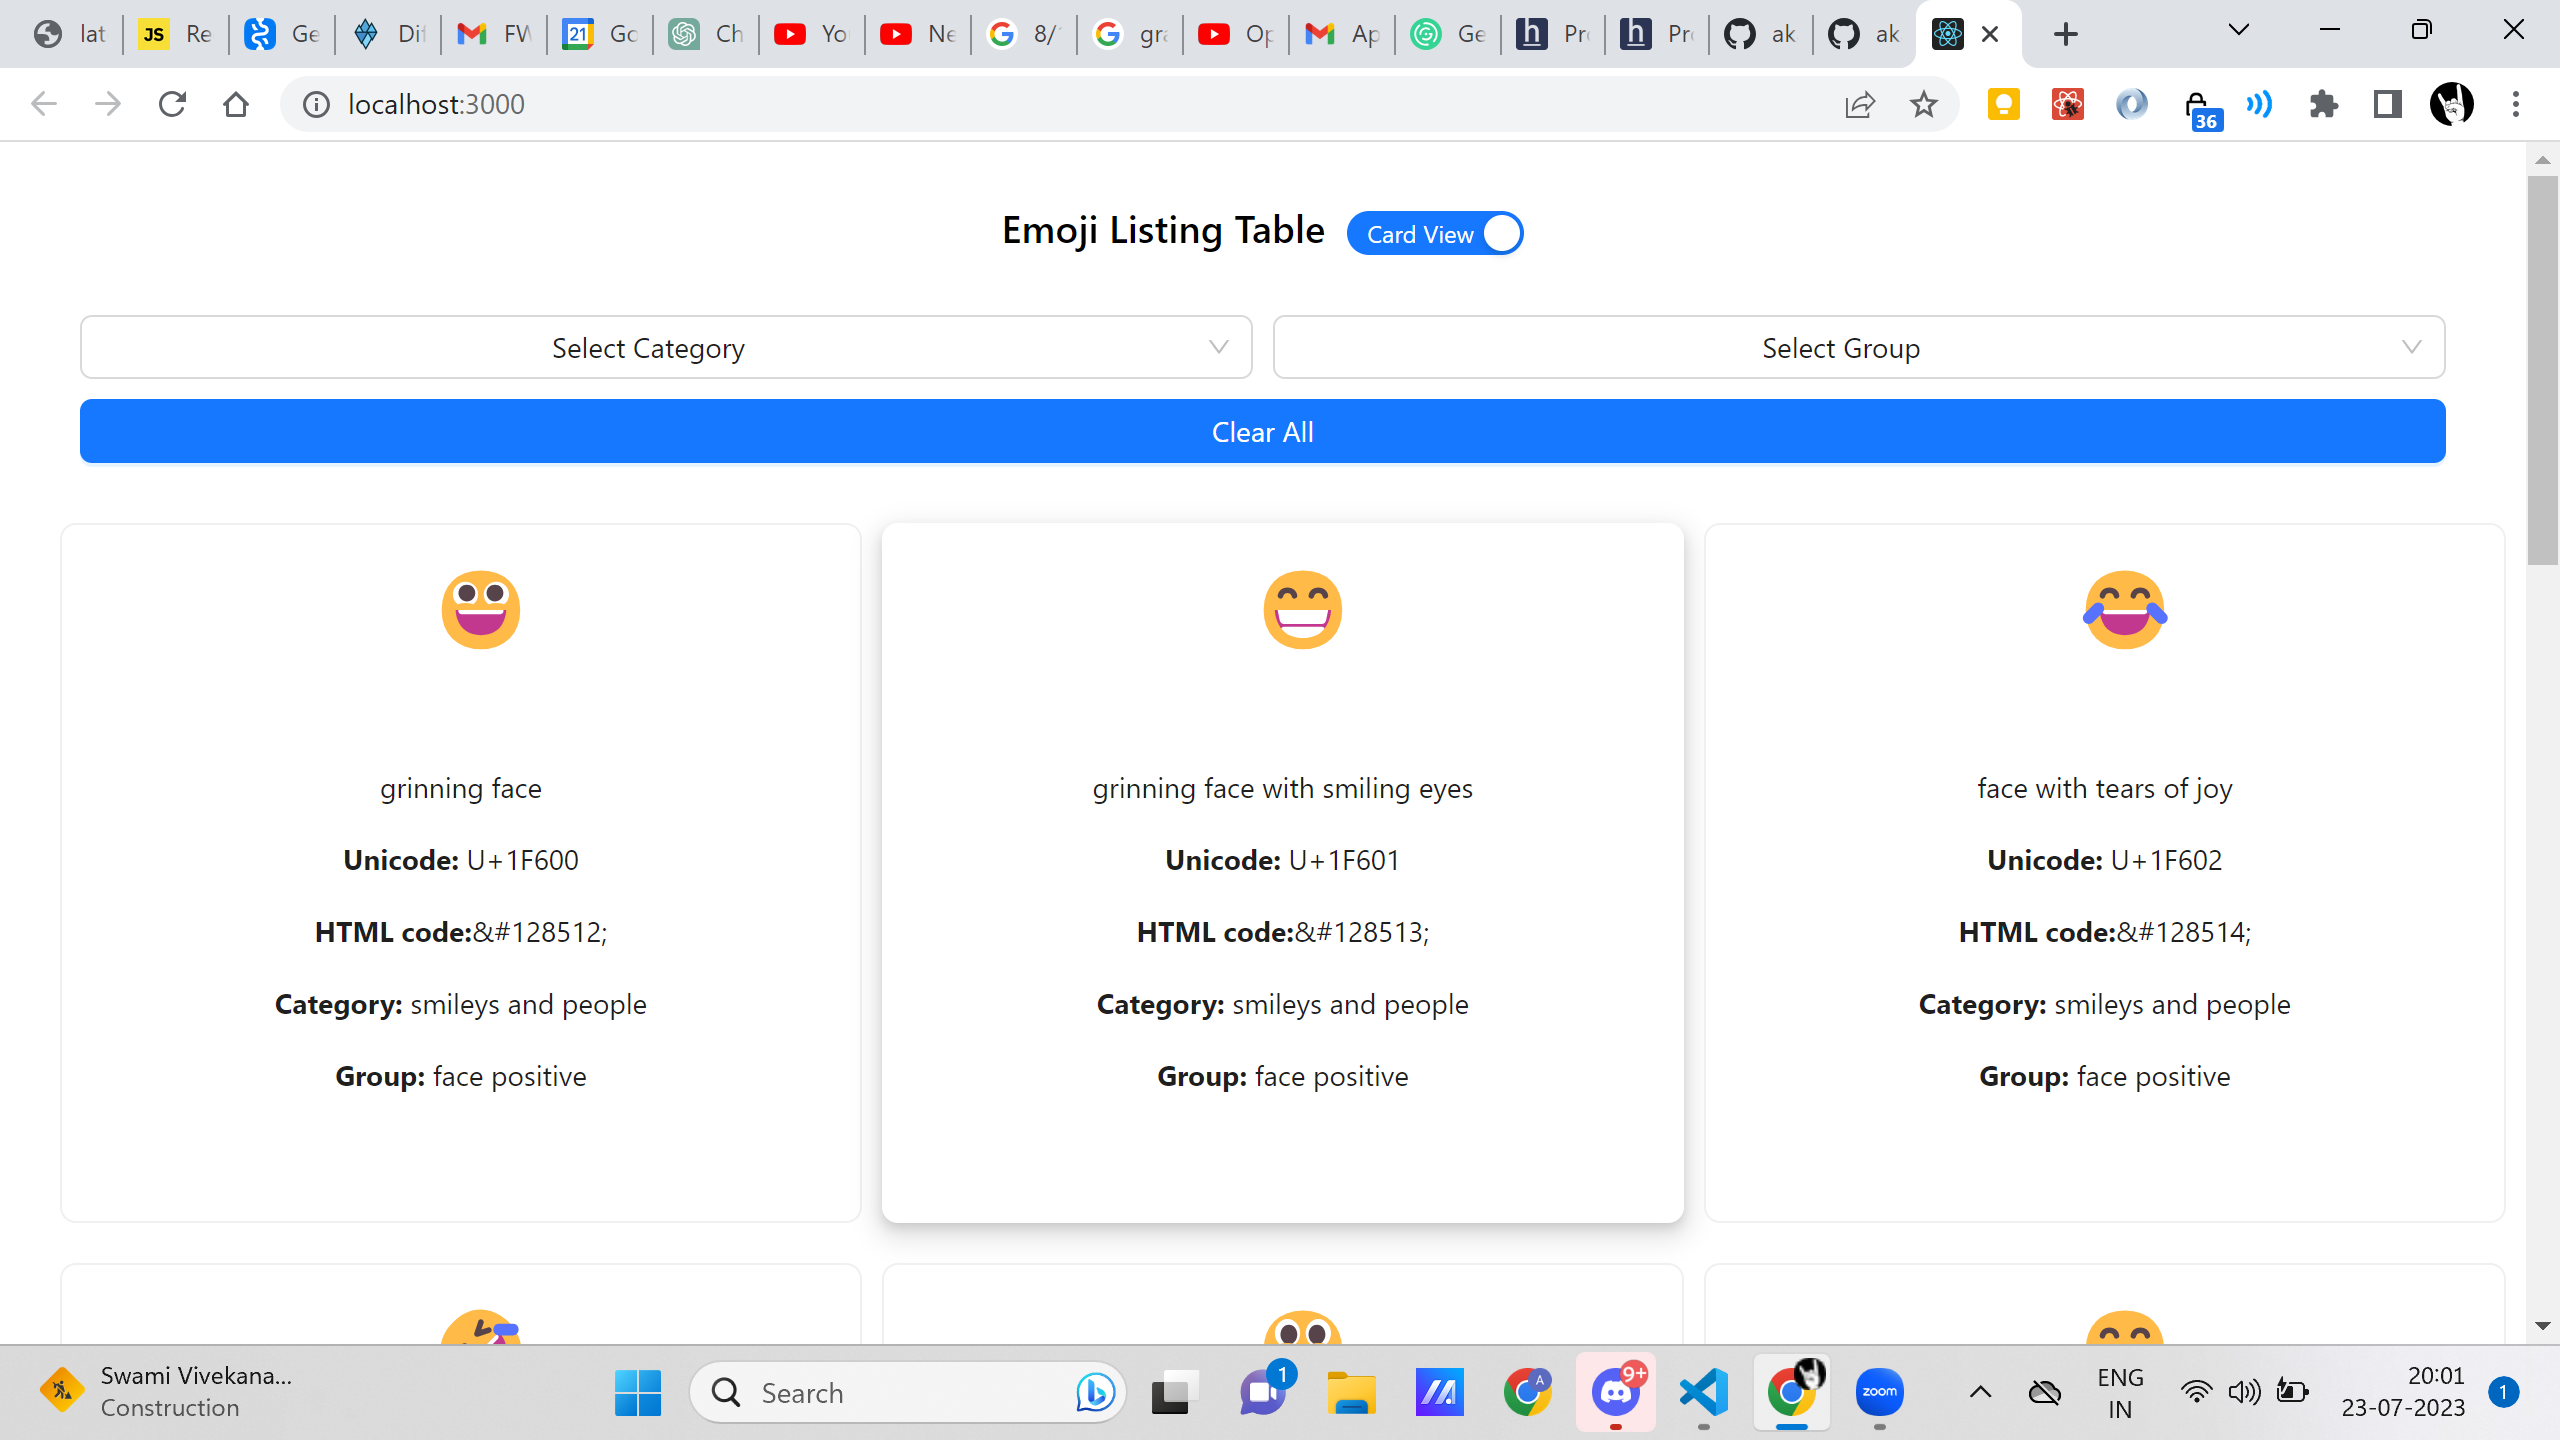Switch to the Google Calendar tab
The image size is (2560, 1440).
pos(600,34)
